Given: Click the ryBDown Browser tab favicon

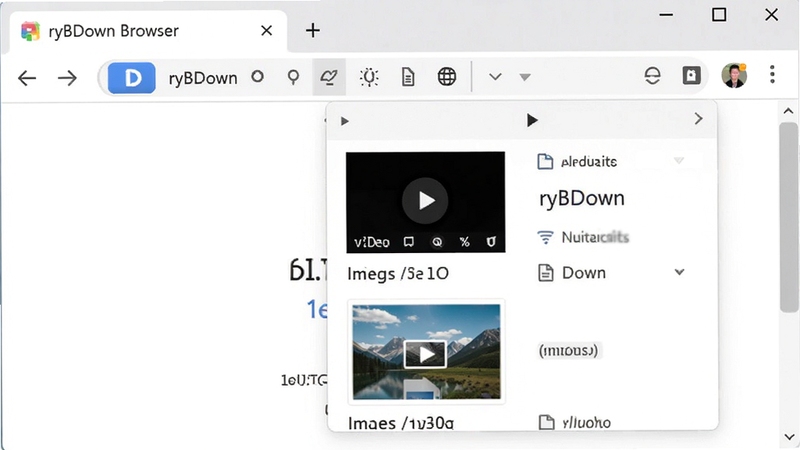Looking at the screenshot, I should [30, 31].
